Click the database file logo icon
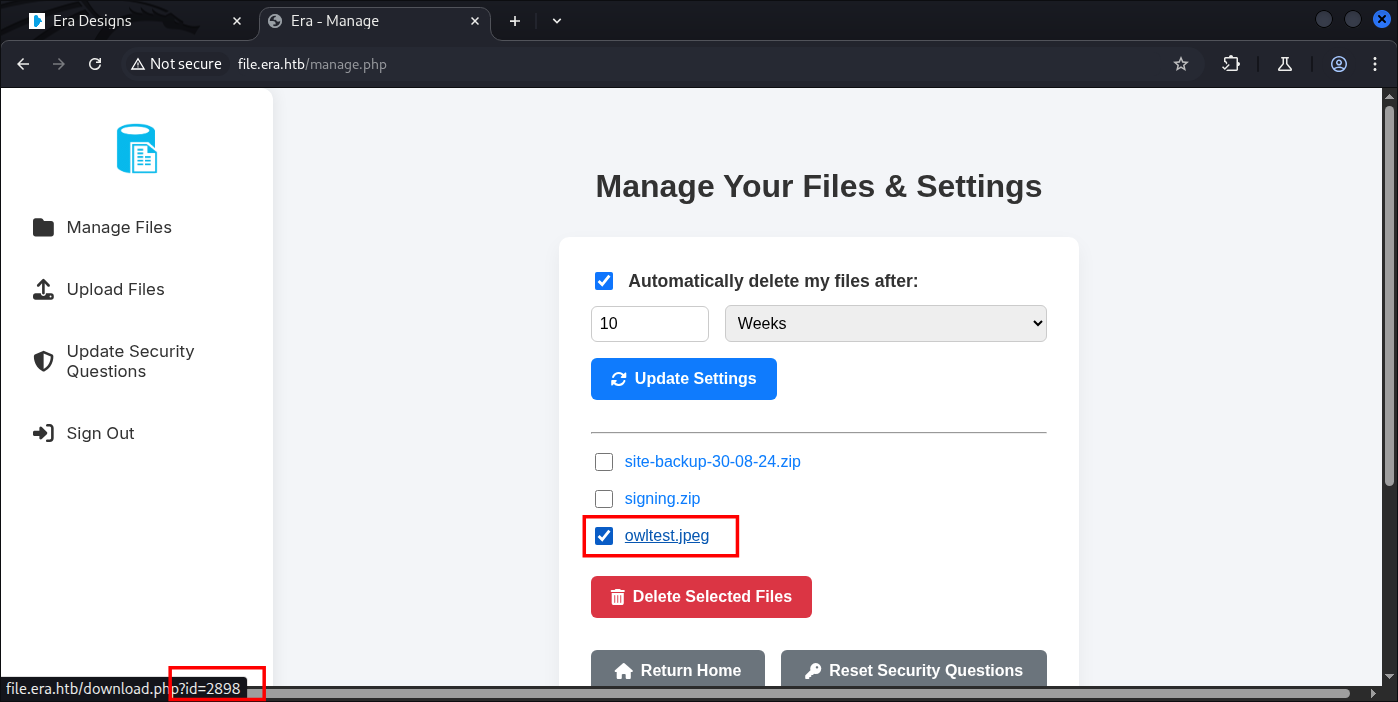 pos(137,149)
